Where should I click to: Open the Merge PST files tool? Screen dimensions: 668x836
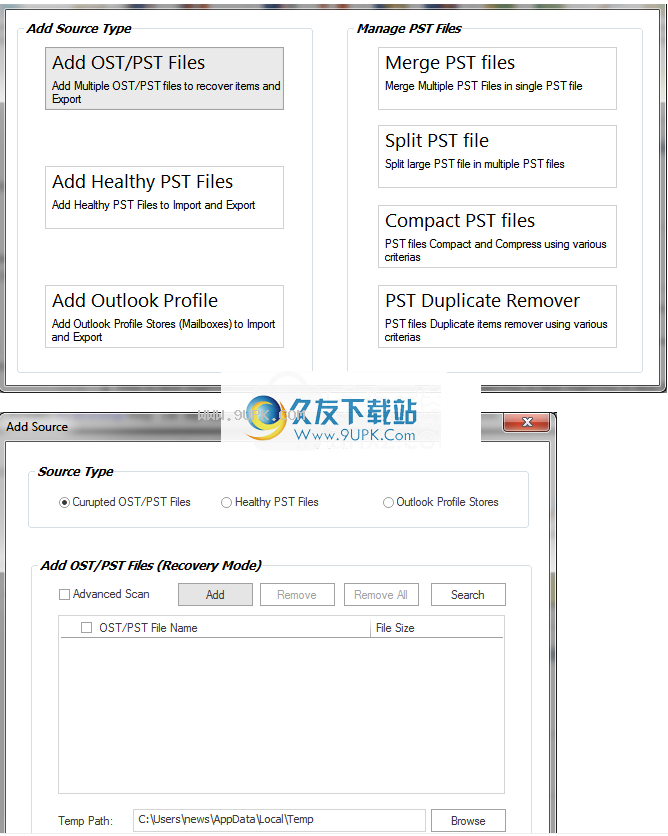tap(497, 79)
